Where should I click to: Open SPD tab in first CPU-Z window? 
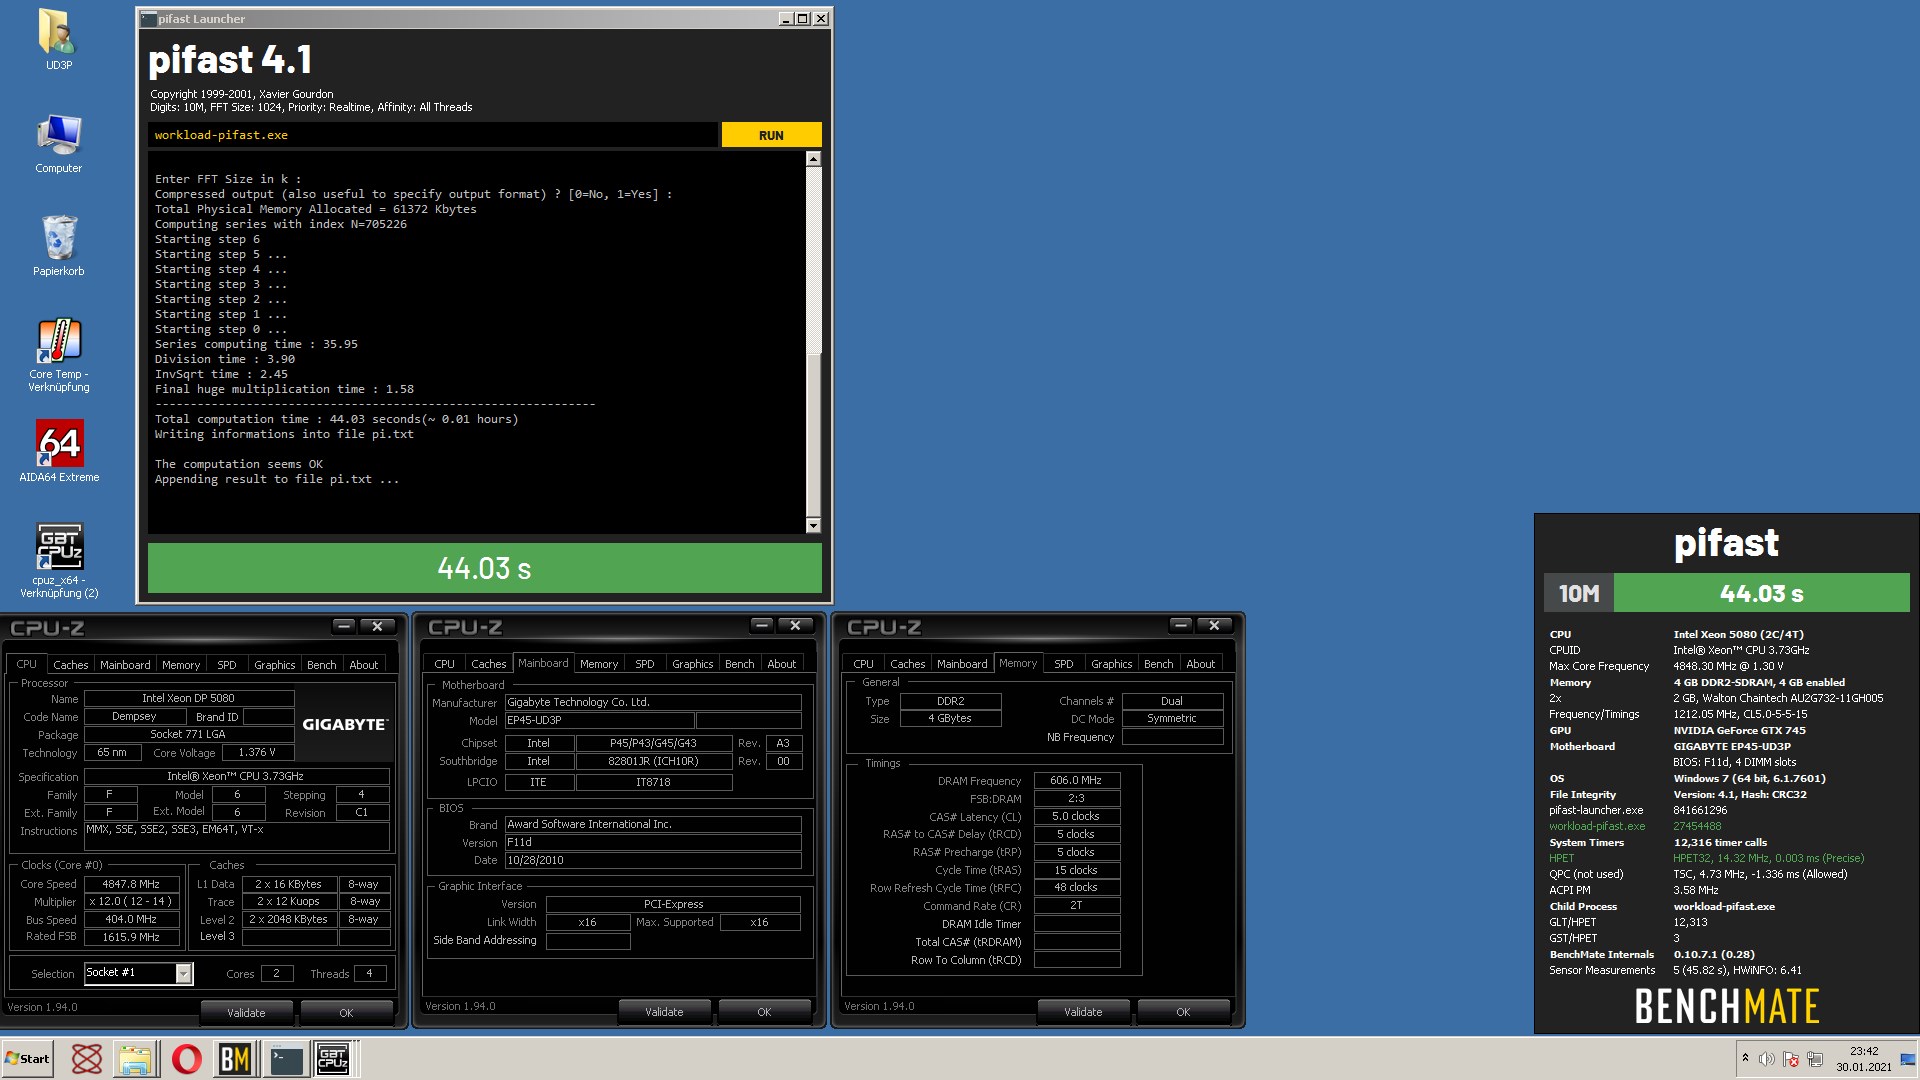tap(227, 665)
